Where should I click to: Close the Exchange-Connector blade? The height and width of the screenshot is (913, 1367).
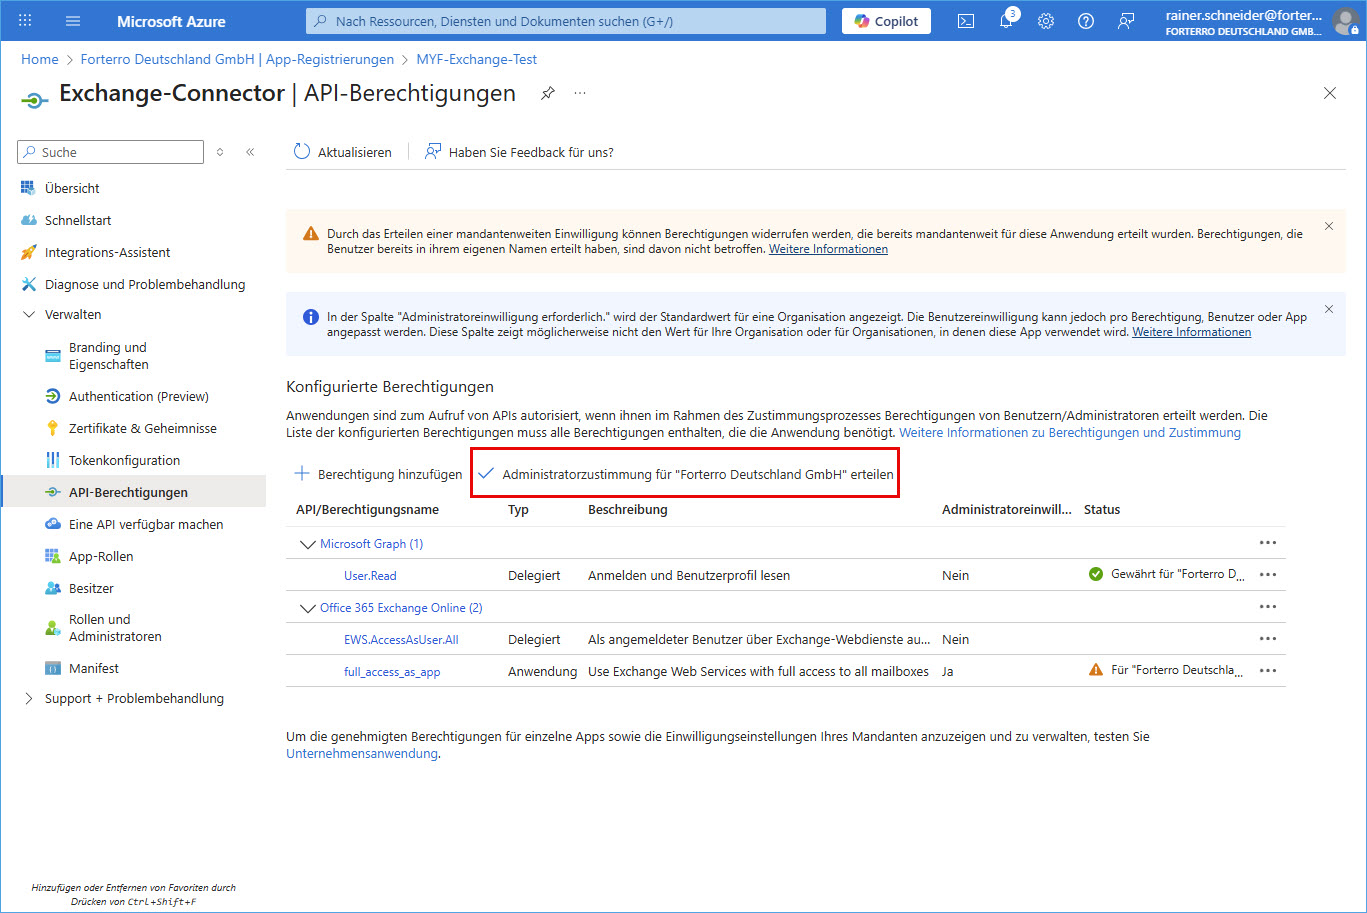click(x=1330, y=93)
